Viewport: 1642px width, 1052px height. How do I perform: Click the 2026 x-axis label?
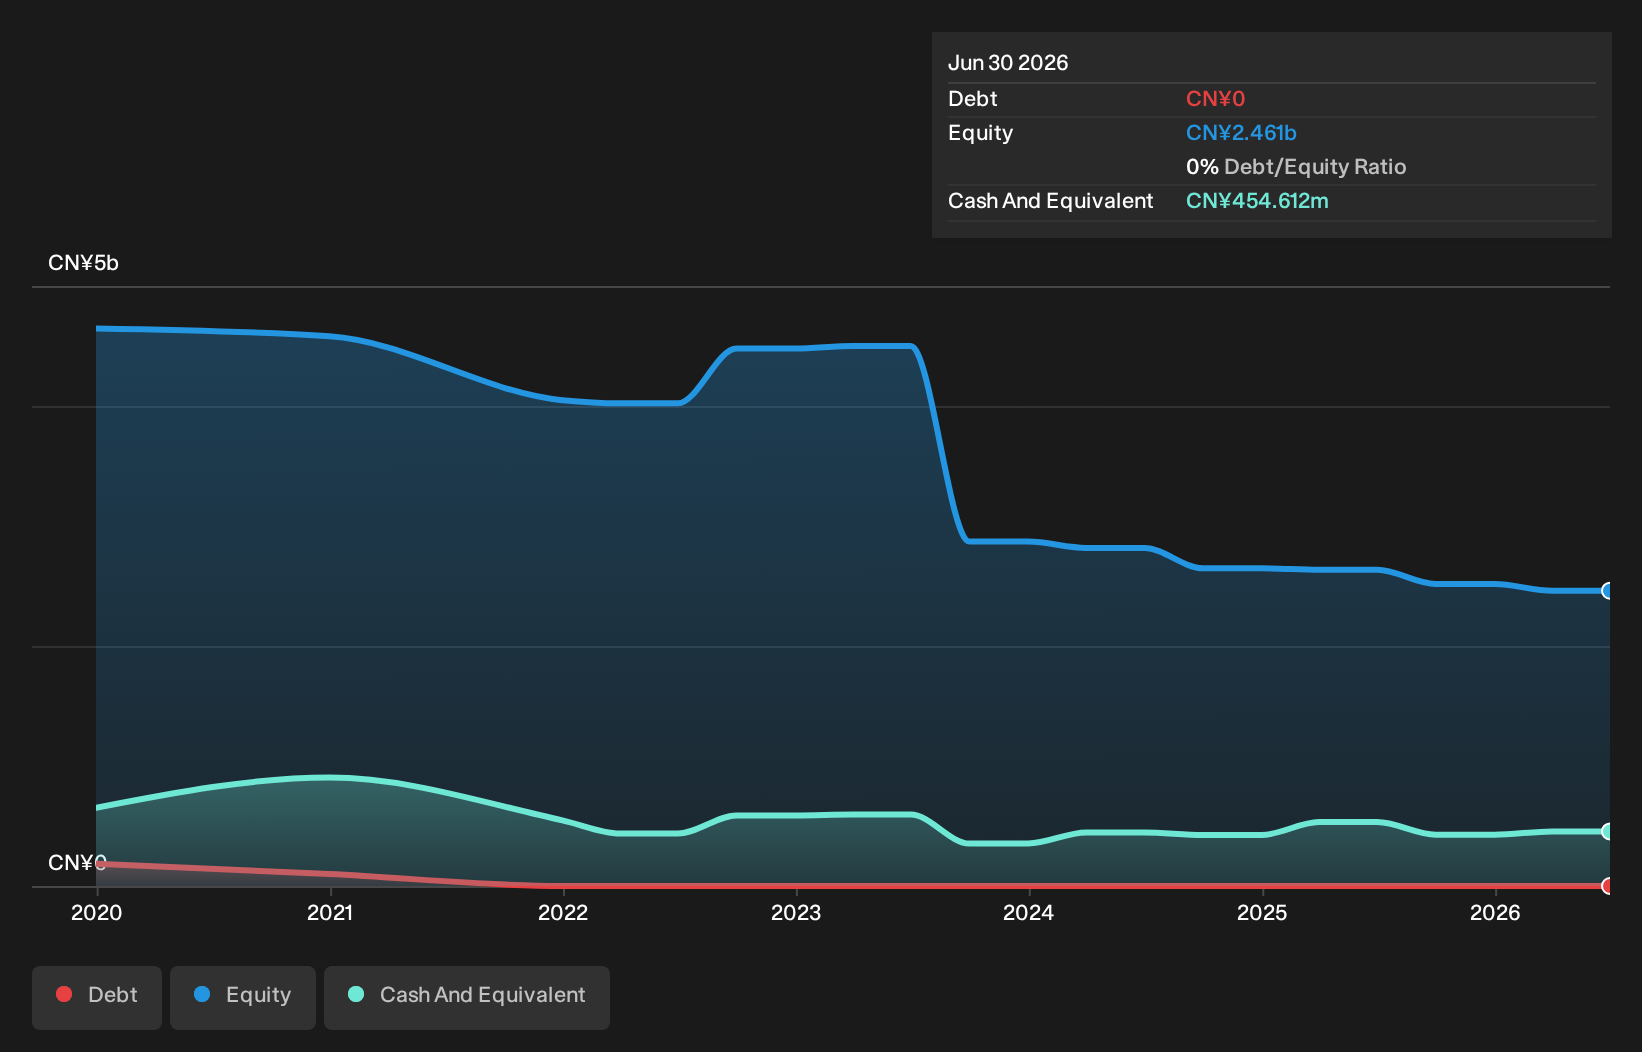(x=1495, y=912)
